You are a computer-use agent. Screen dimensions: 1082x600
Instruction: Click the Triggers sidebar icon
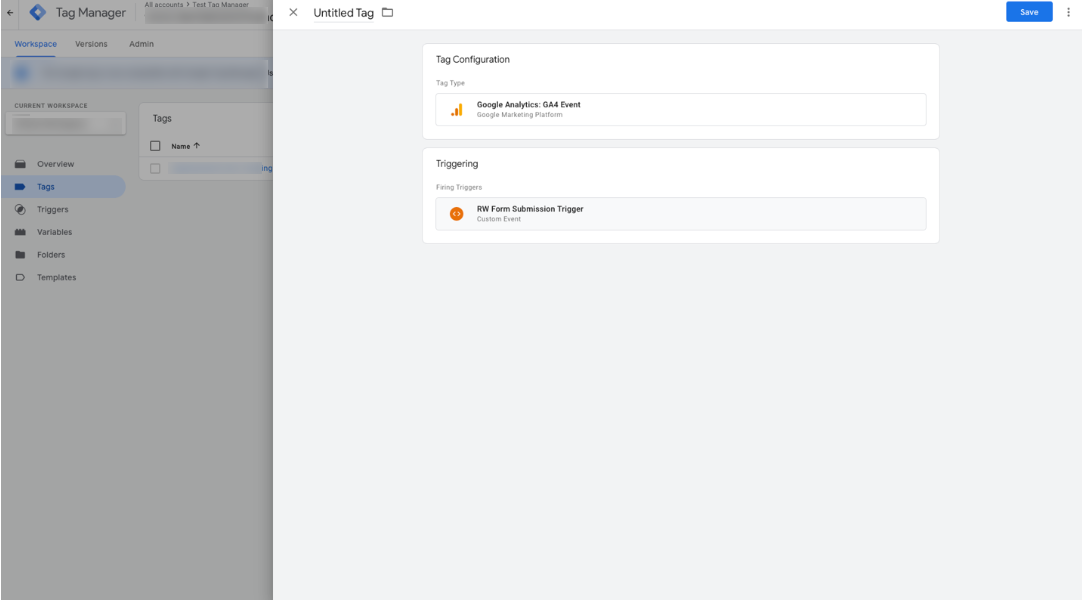(x=20, y=210)
